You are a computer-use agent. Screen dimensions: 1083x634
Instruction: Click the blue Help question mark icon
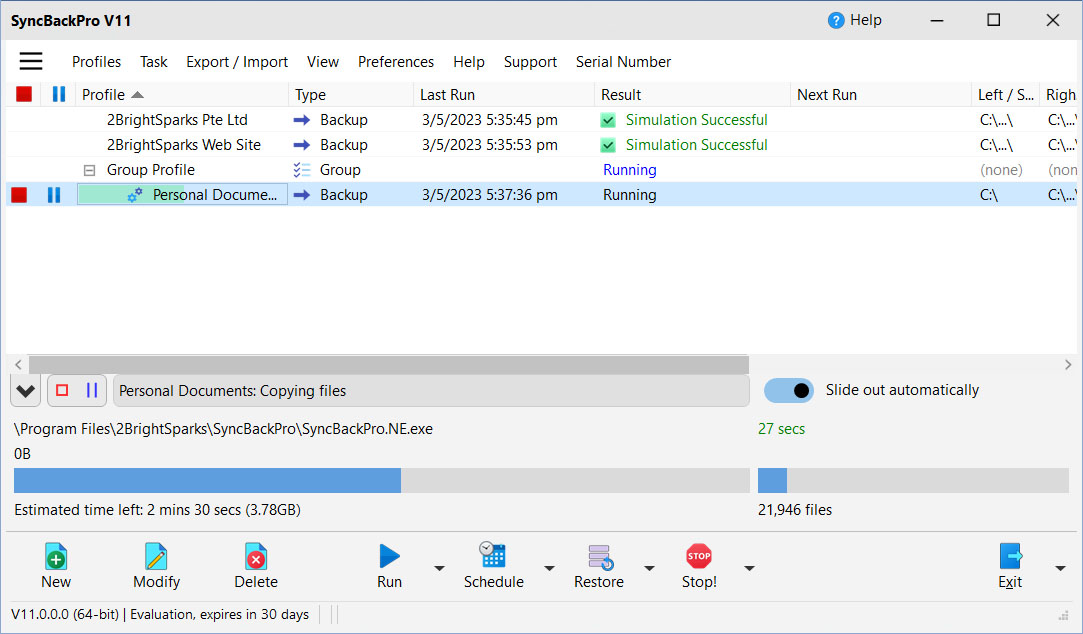coord(836,21)
